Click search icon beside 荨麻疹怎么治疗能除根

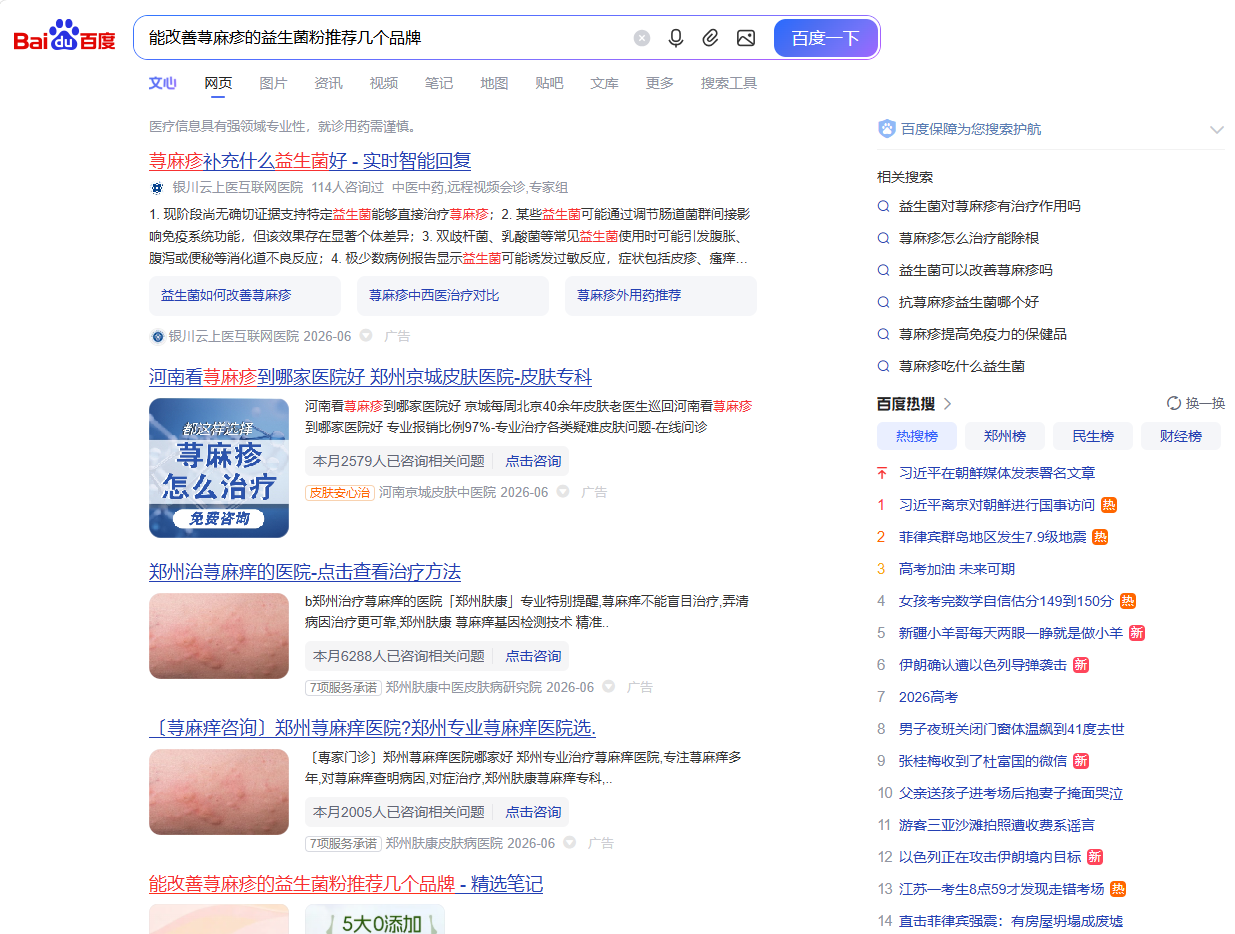(x=883, y=238)
